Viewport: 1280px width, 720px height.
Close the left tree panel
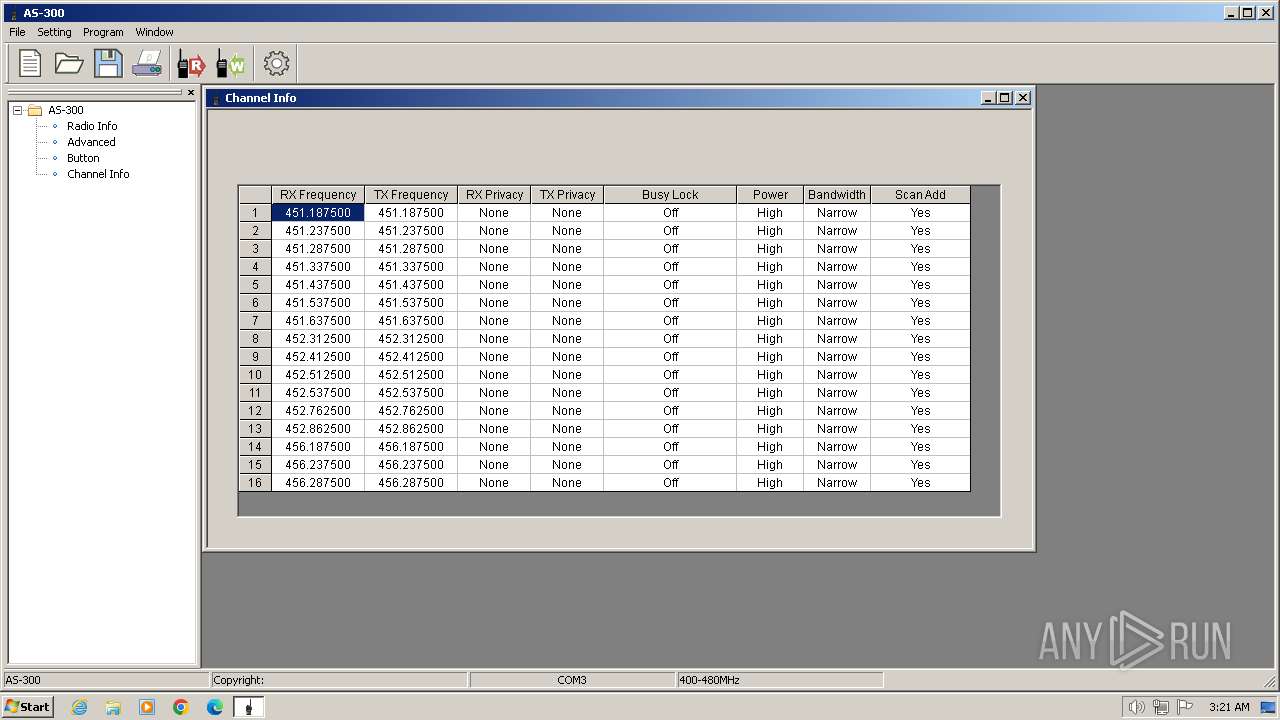pyautogui.click(x=191, y=93)
